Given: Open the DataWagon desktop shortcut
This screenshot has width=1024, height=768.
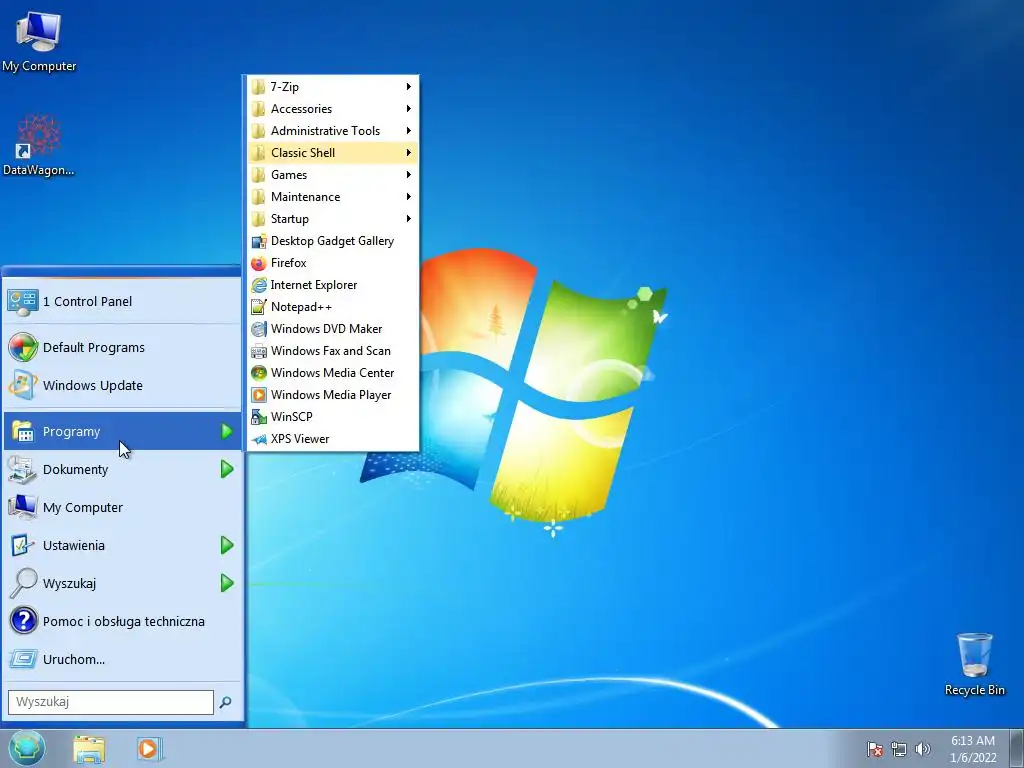Looking at the screenshot, I should [39, 145].
